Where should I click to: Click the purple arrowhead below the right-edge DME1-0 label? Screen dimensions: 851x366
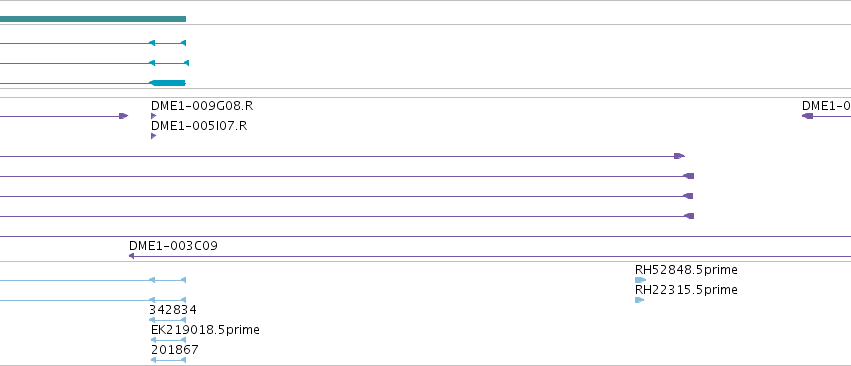click(x=808, y=116)
